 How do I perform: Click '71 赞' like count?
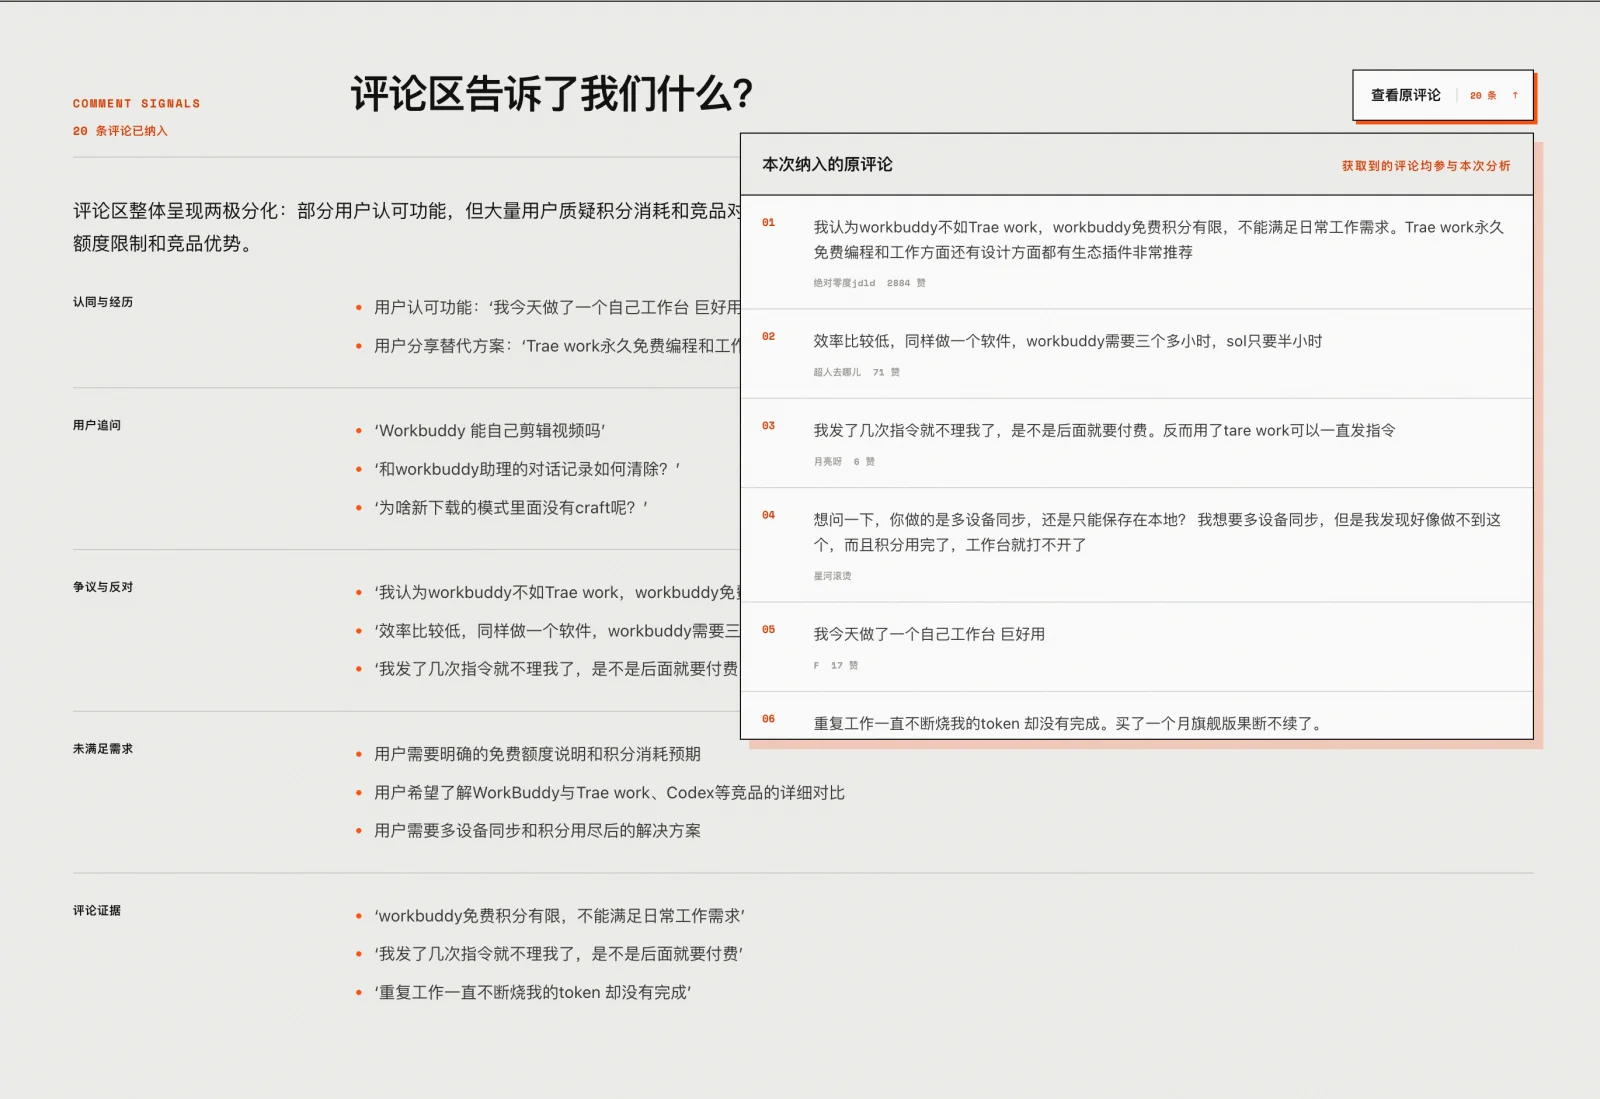click(x=886, y=372)
